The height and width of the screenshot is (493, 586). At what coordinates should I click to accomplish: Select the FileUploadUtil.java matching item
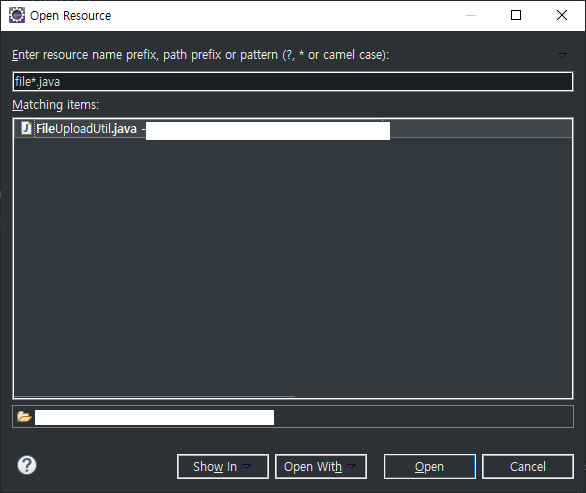pos(293,129)
